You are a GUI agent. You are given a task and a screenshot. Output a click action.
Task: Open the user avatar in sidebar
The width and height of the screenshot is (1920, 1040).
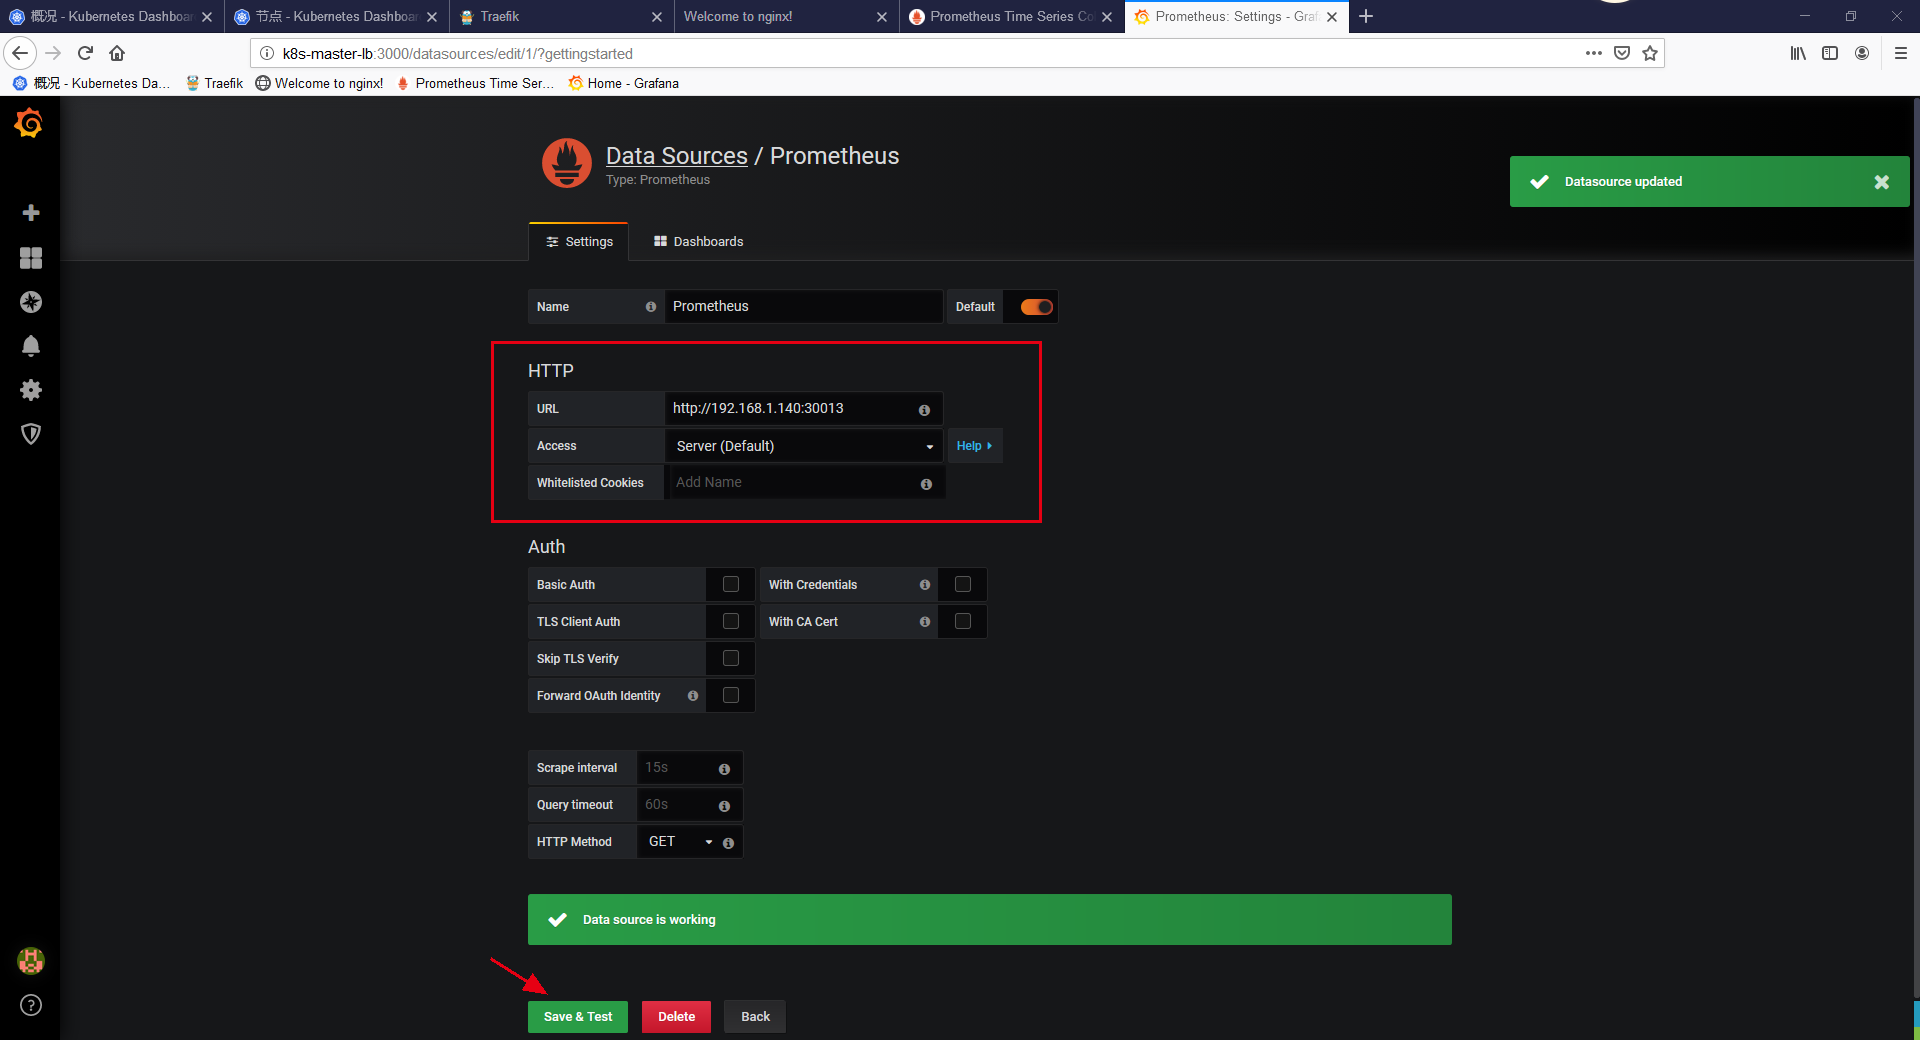31,961
